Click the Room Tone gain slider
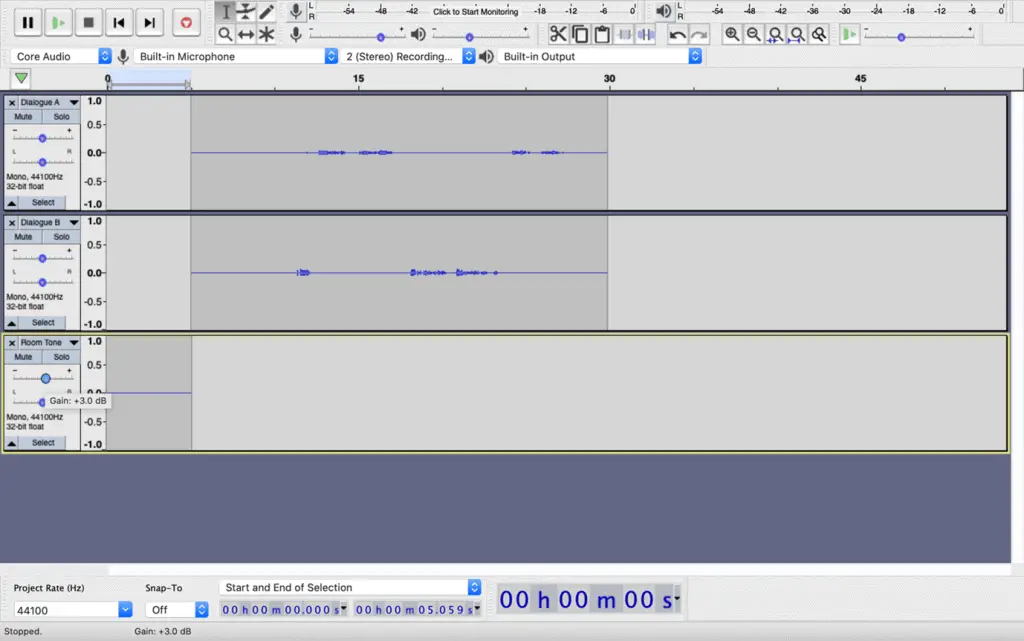This screenshot has width=1024, height=641. point(45,379)
